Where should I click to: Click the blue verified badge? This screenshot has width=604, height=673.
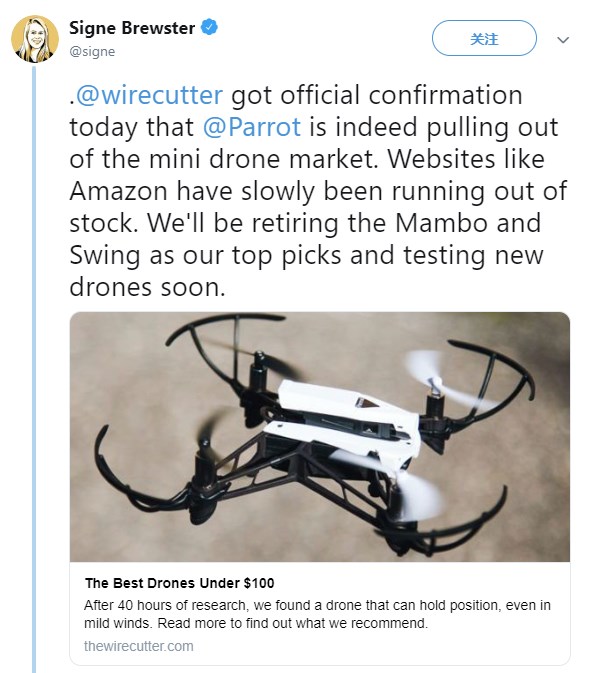point(206,29)
